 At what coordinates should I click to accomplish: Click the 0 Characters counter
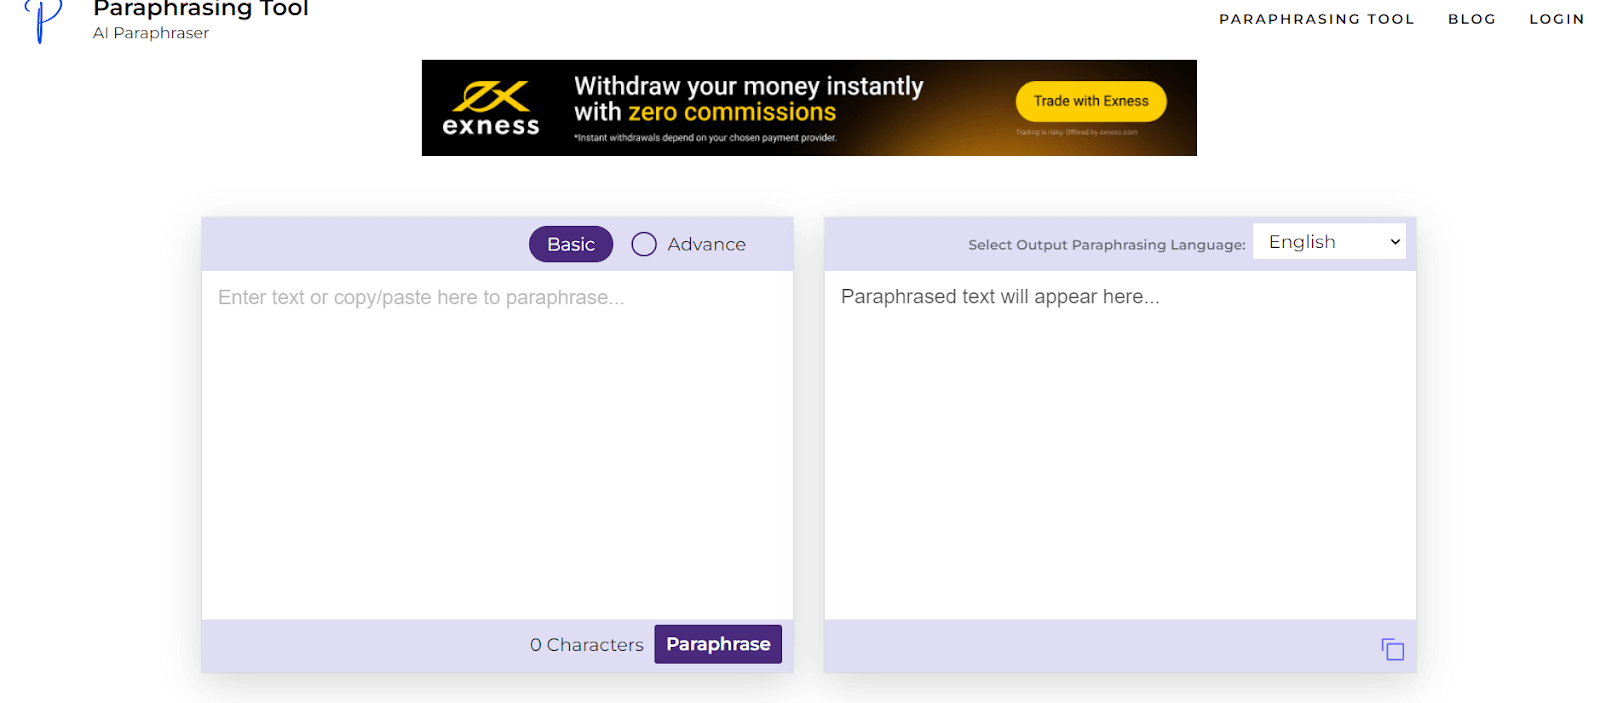586,645
